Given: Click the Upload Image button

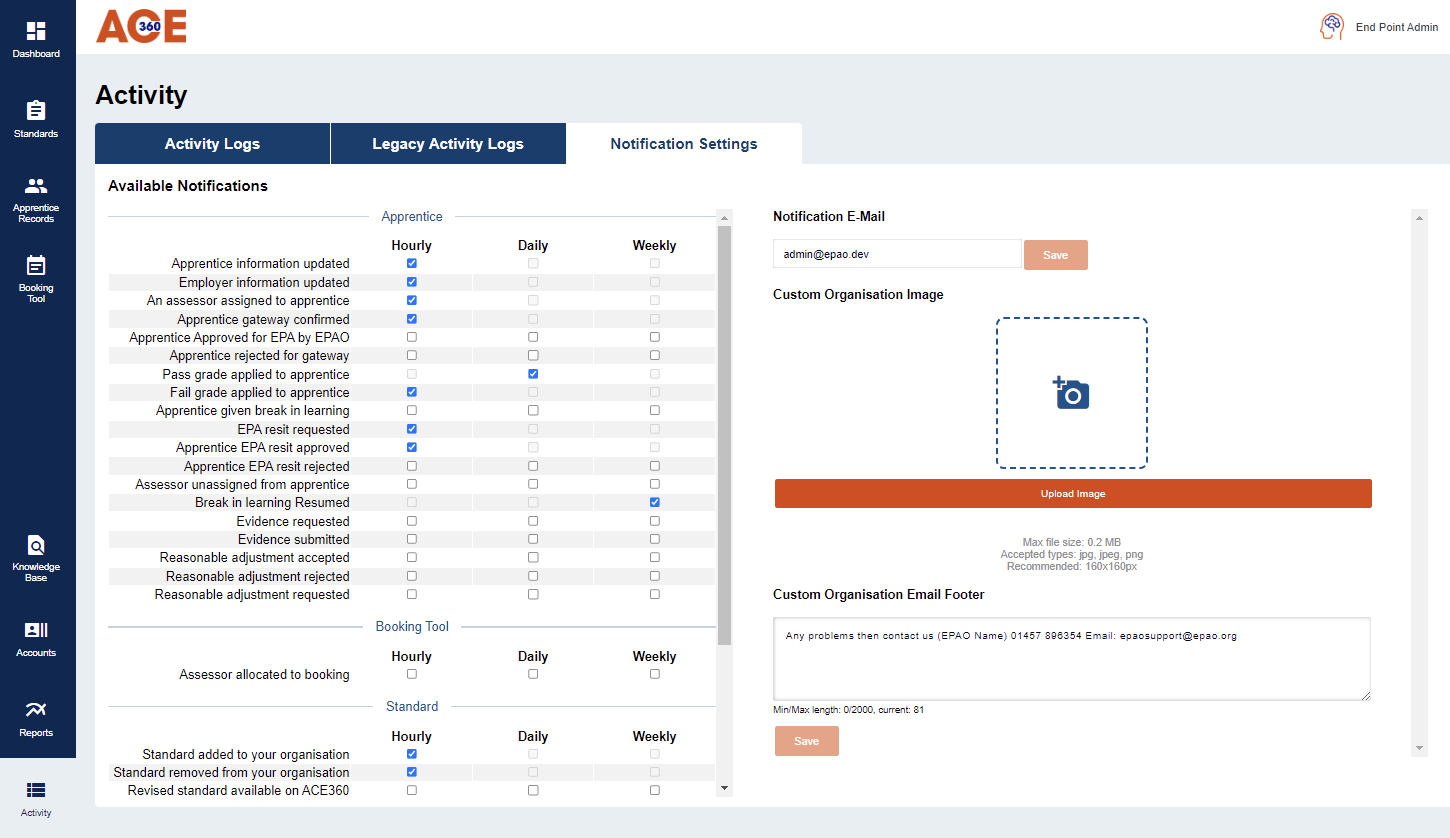Looking at the screenshot, I should tap(1072, 493).
